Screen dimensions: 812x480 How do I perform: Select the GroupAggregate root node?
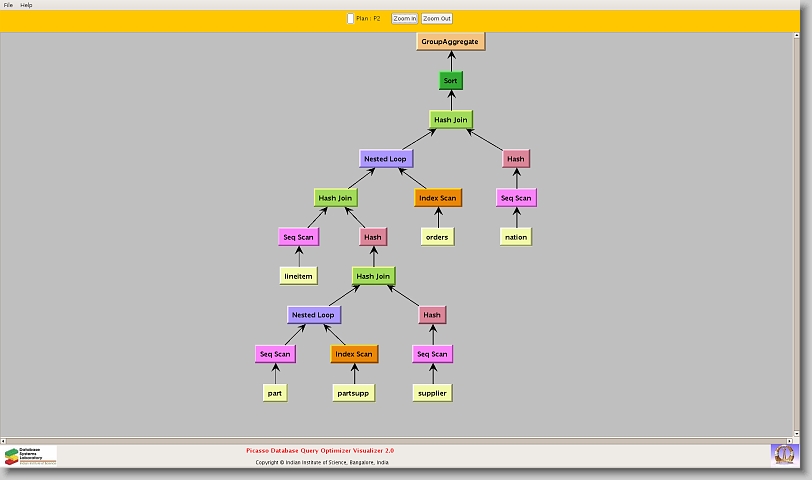pyautogui.click(x=450, y=41)
